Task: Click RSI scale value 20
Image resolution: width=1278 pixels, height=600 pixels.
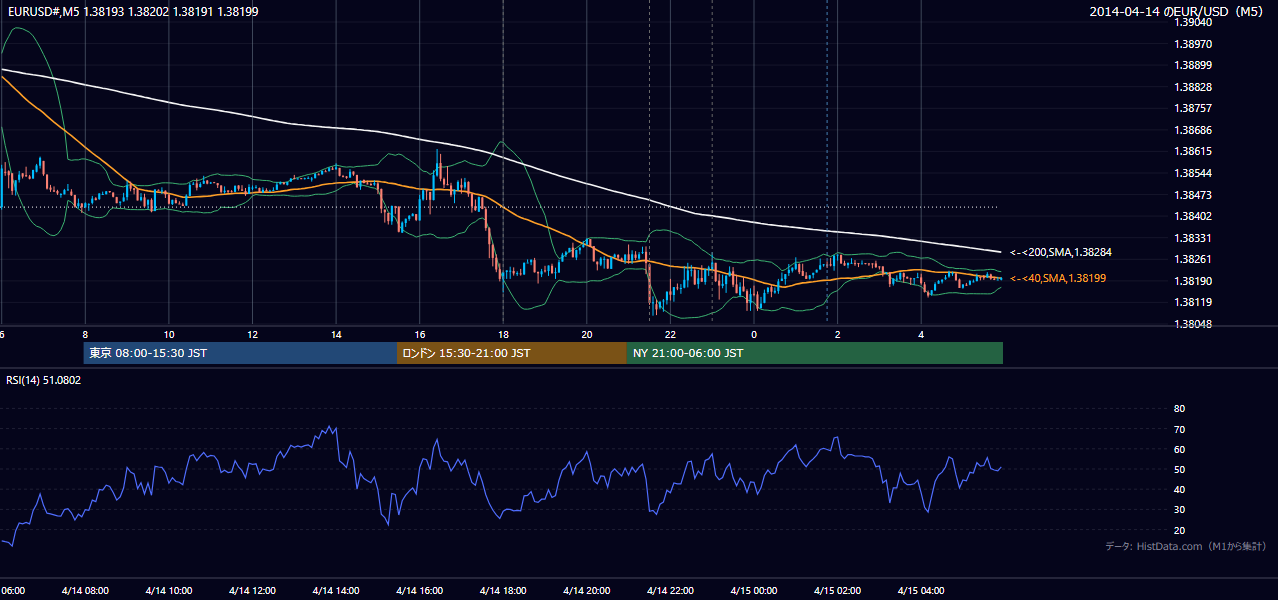Action: click(x=1179, y=530)
